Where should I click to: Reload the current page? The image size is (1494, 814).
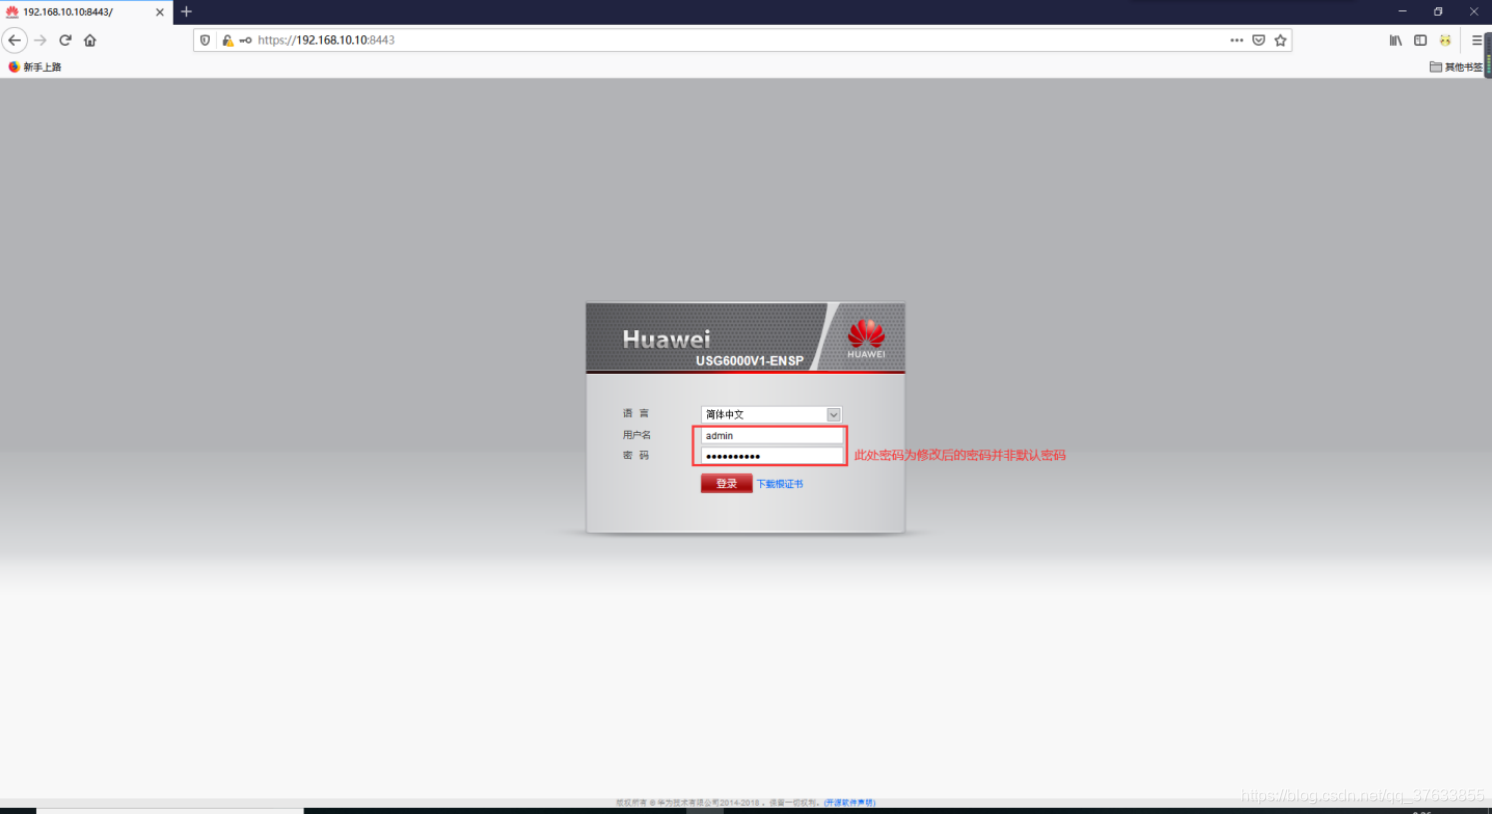pyautogui.click(x=65, y=40)
